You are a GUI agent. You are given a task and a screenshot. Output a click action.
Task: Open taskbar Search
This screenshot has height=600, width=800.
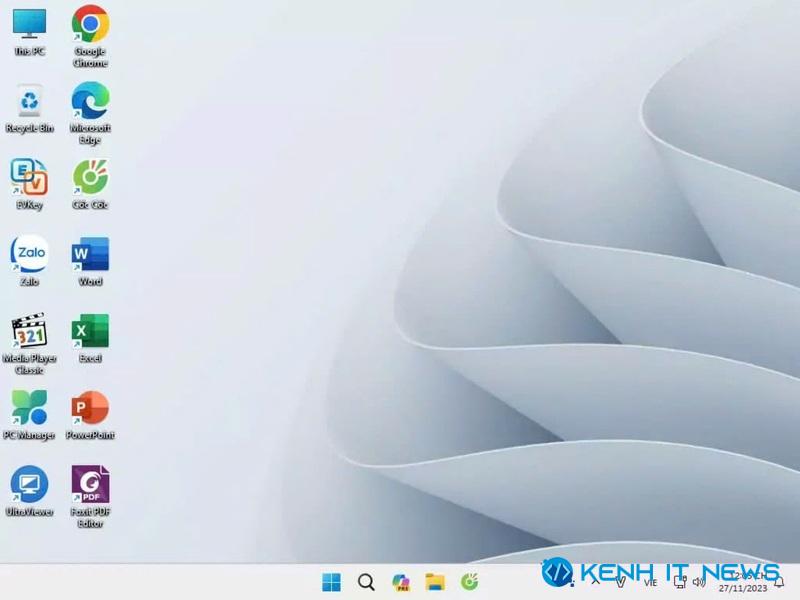tap(366, 582)
